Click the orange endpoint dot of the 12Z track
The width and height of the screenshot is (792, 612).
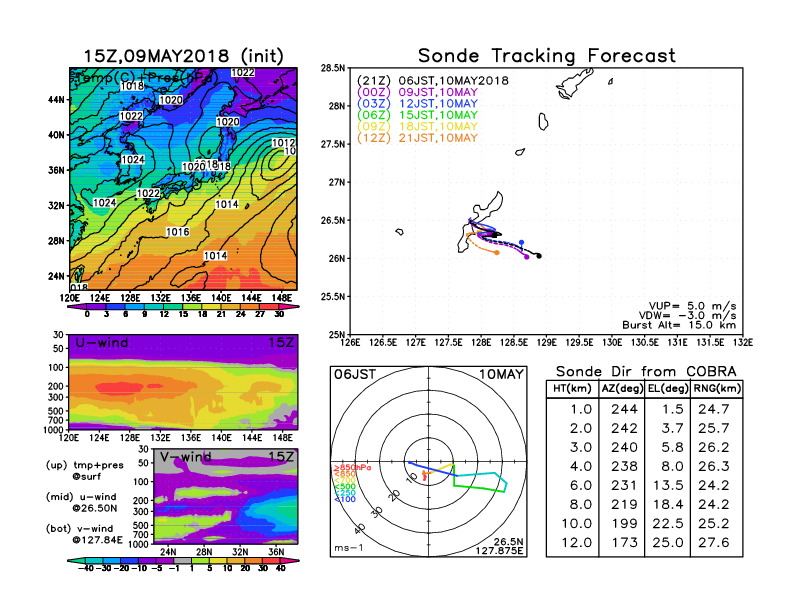(497, 252)
